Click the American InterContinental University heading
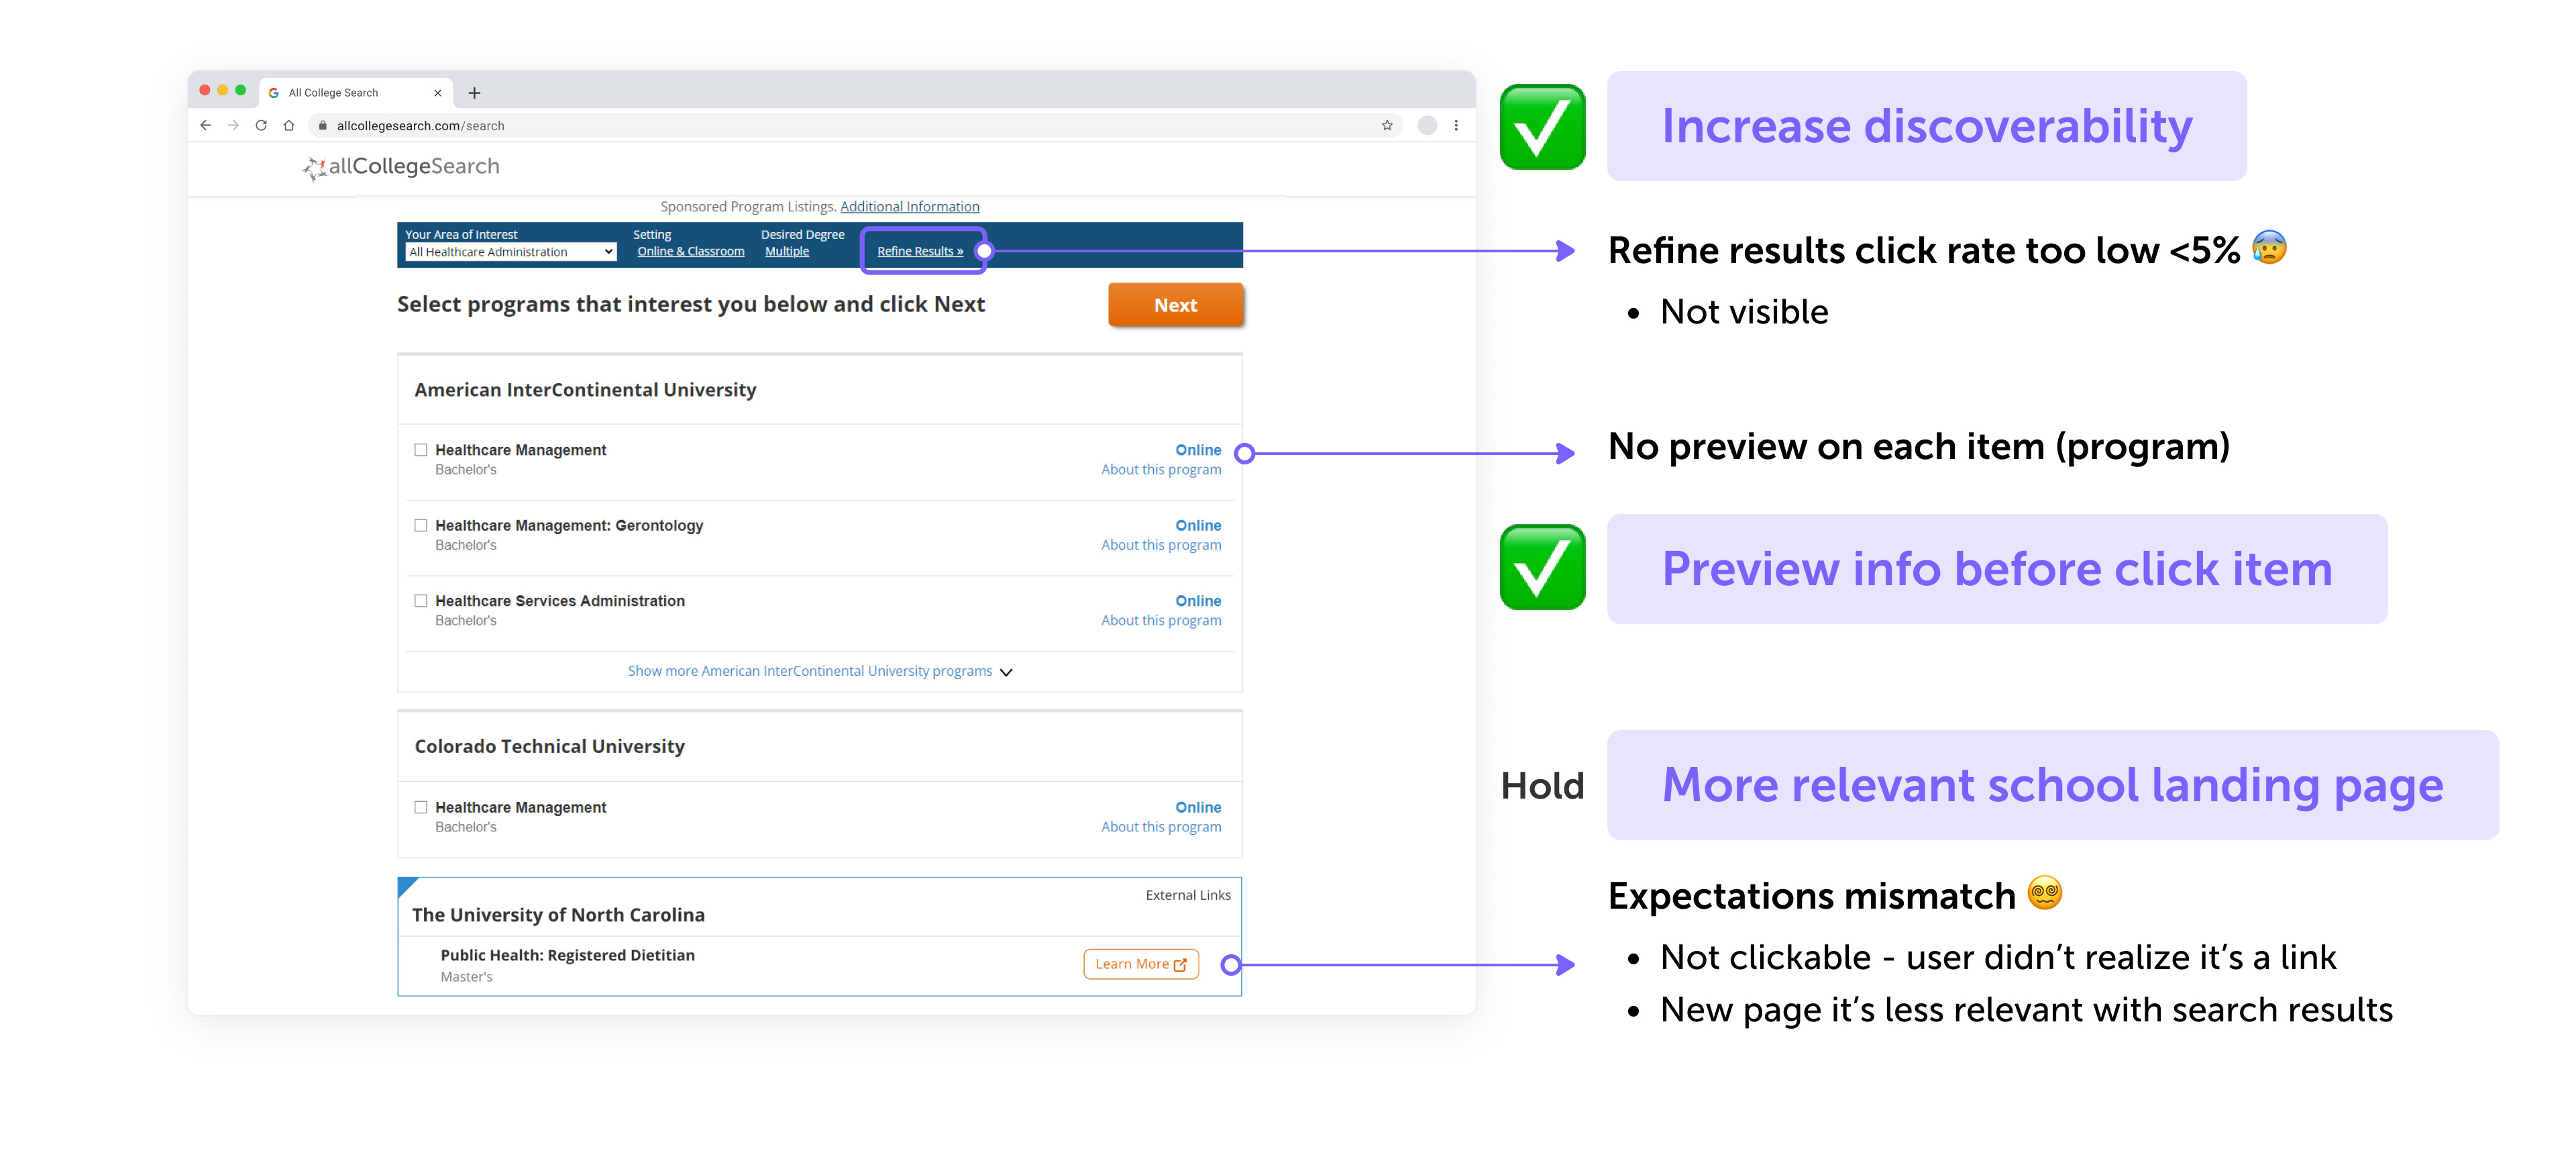The height and width of the screenshot is (1165, 2576). point(585,390)
